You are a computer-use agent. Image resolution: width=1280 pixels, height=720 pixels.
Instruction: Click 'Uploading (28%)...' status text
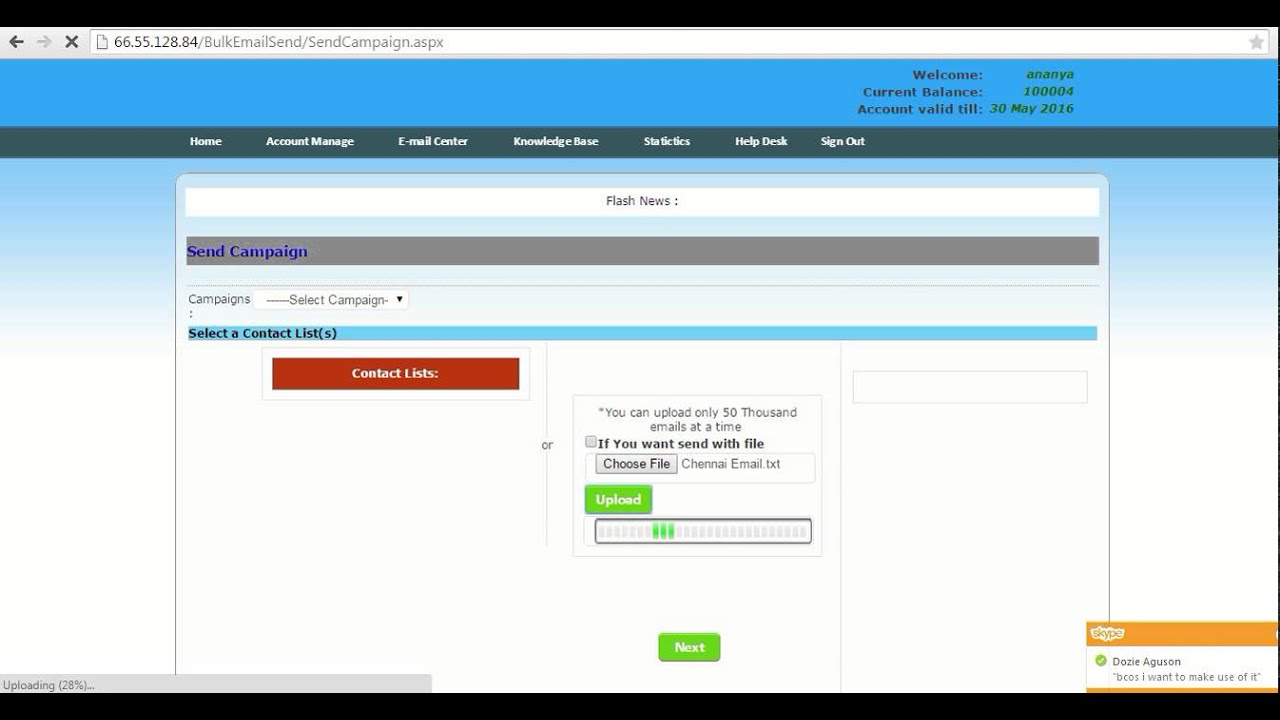point(48,685)
